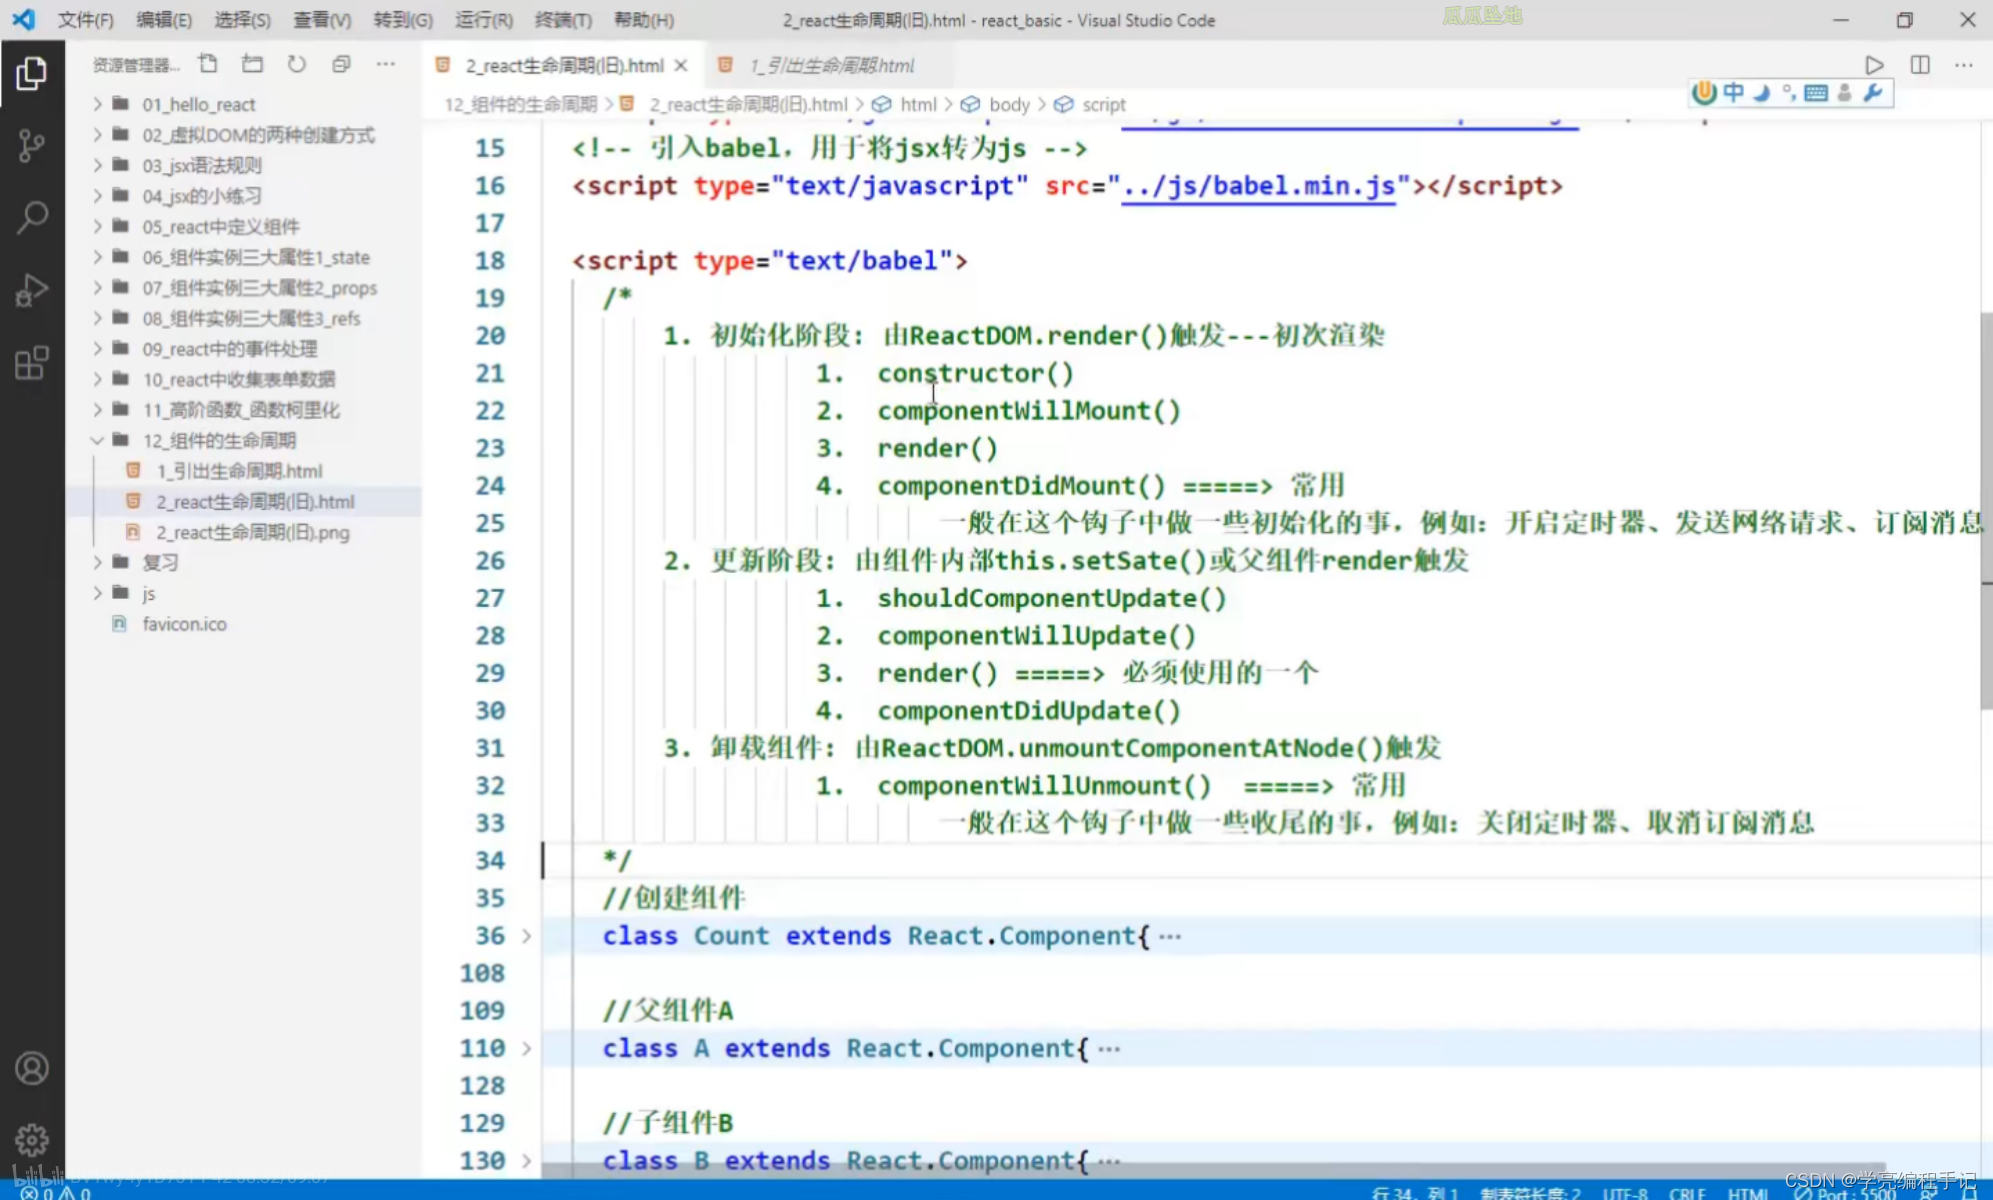This screenshot has width=1993, height=1200.
Task: Unfold class B at line 130
Action: pyautogui.click(x=526, y=1161)
